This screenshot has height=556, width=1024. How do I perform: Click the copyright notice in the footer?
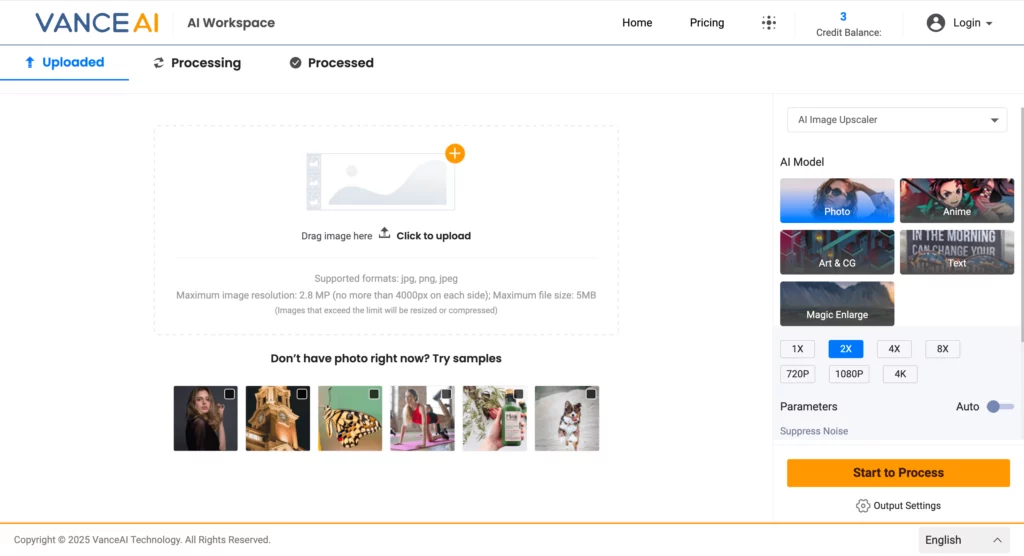(142, 540)
